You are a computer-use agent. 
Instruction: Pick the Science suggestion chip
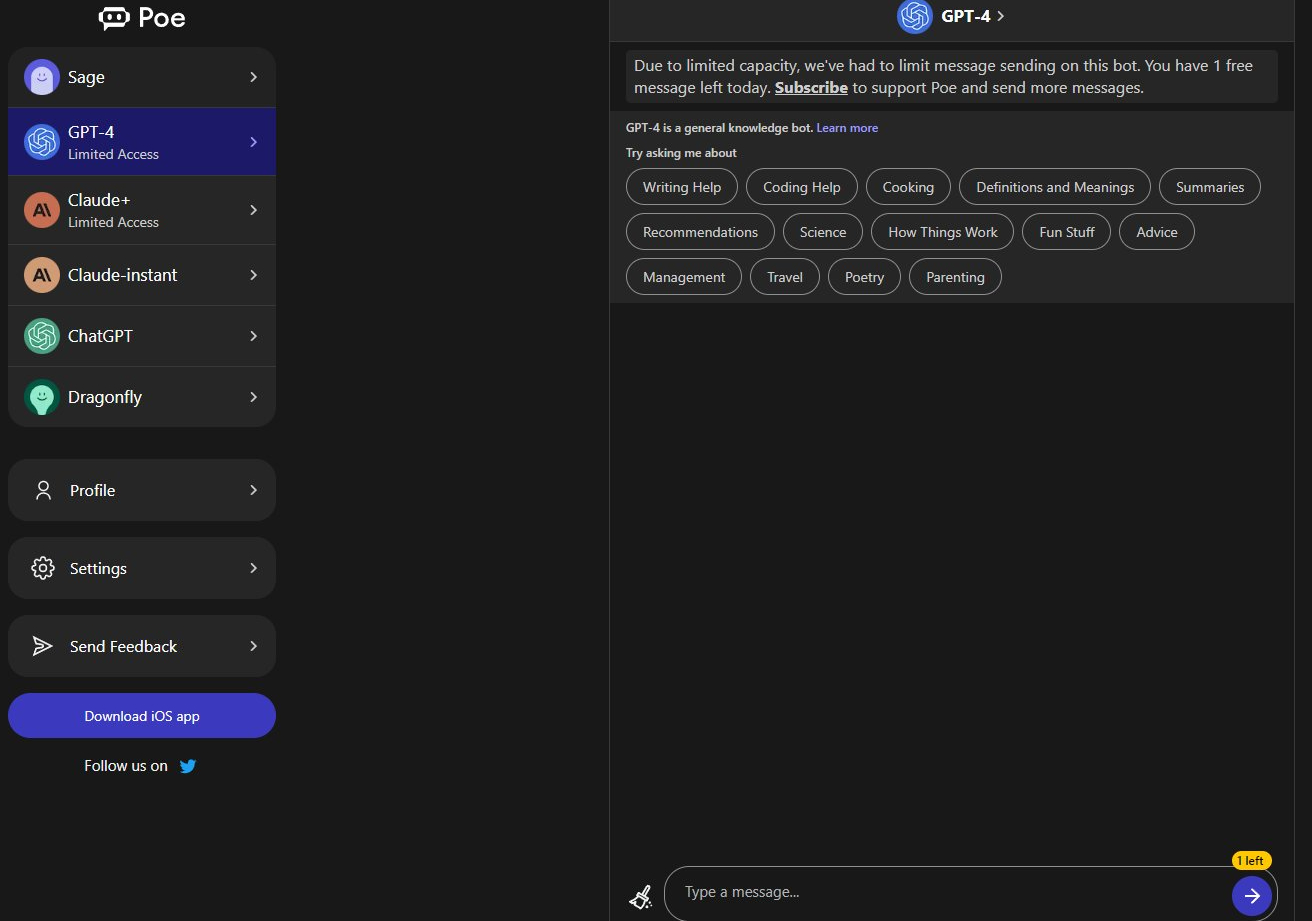[823, 232]
